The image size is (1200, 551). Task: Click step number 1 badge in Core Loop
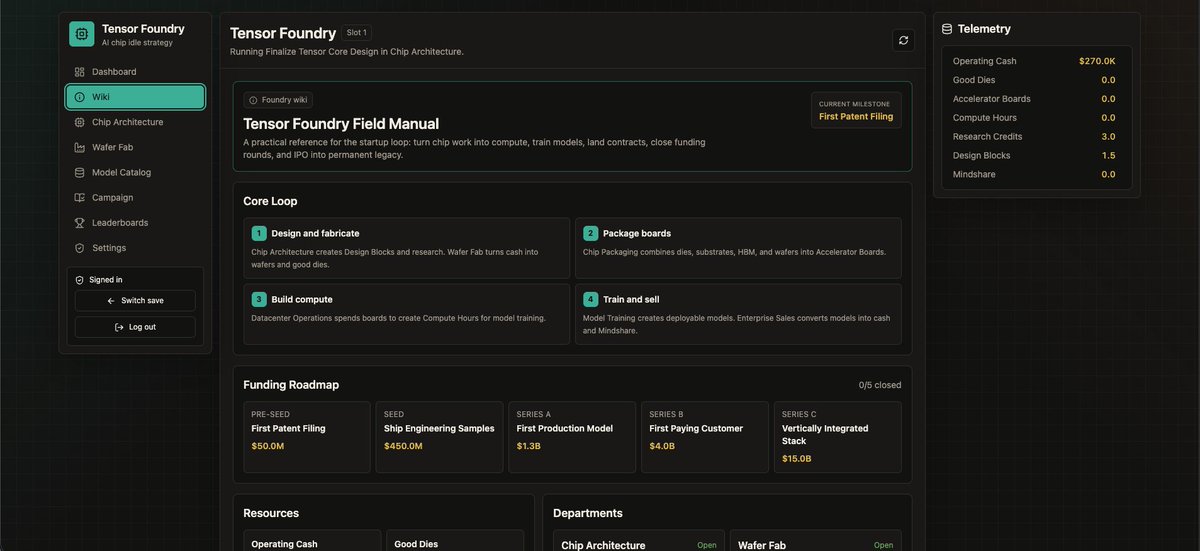[259, 233]
